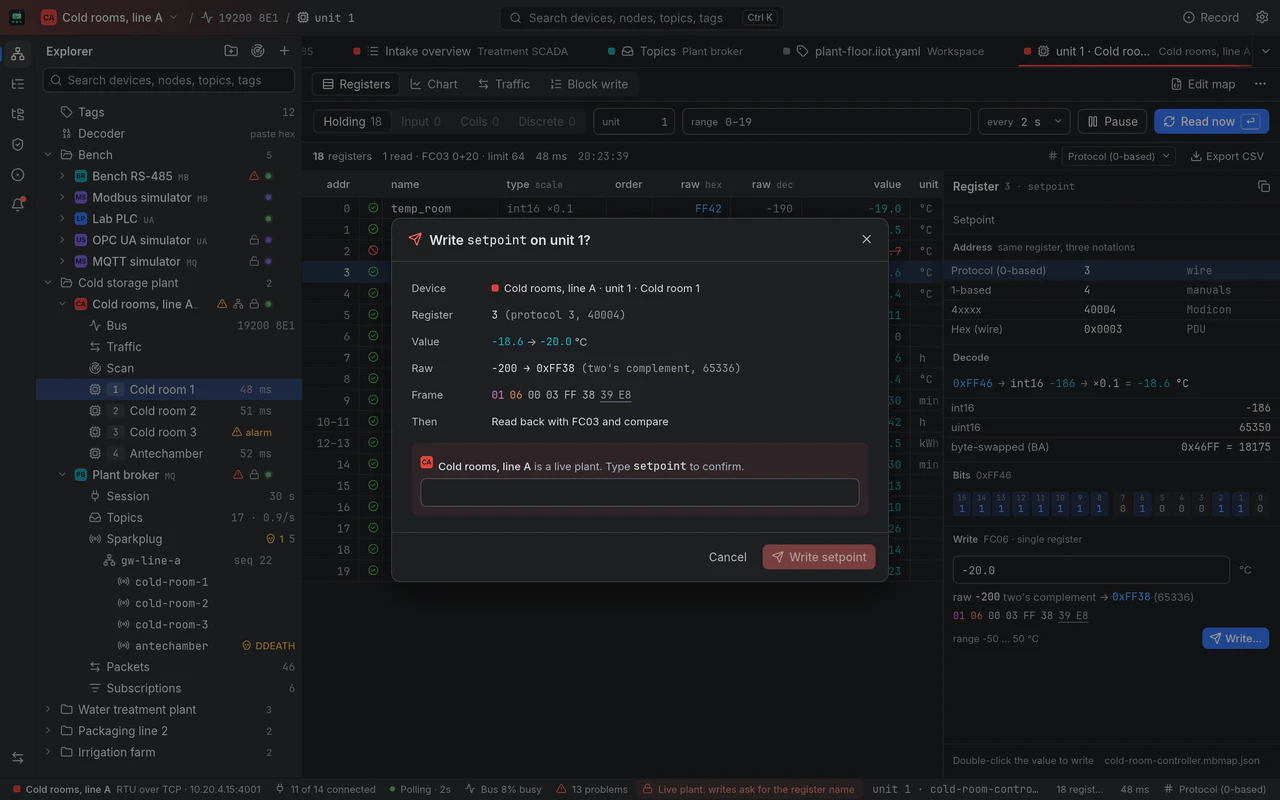Switch to the Block write tab
The height and width of the screenshot is (800, 1280).
click(x=589, y=84)
